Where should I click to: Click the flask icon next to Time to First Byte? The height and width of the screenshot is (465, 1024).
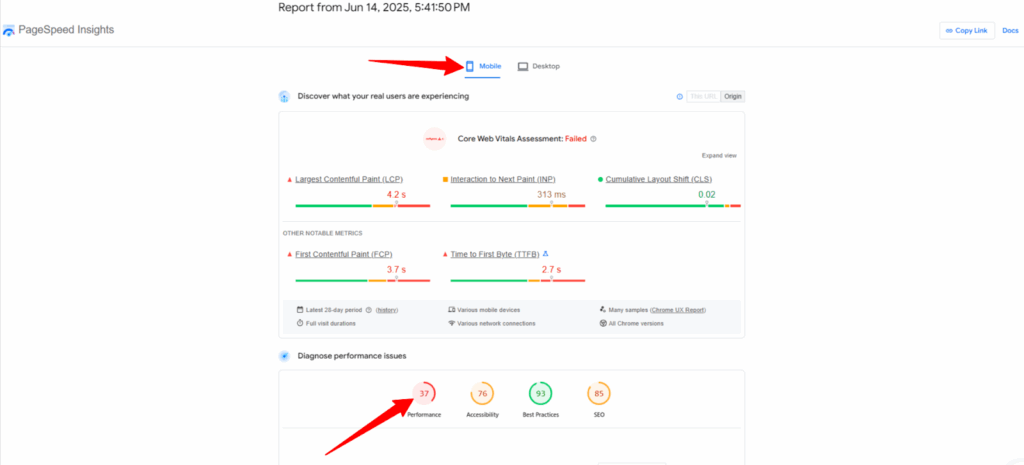[x=546, y=254]
